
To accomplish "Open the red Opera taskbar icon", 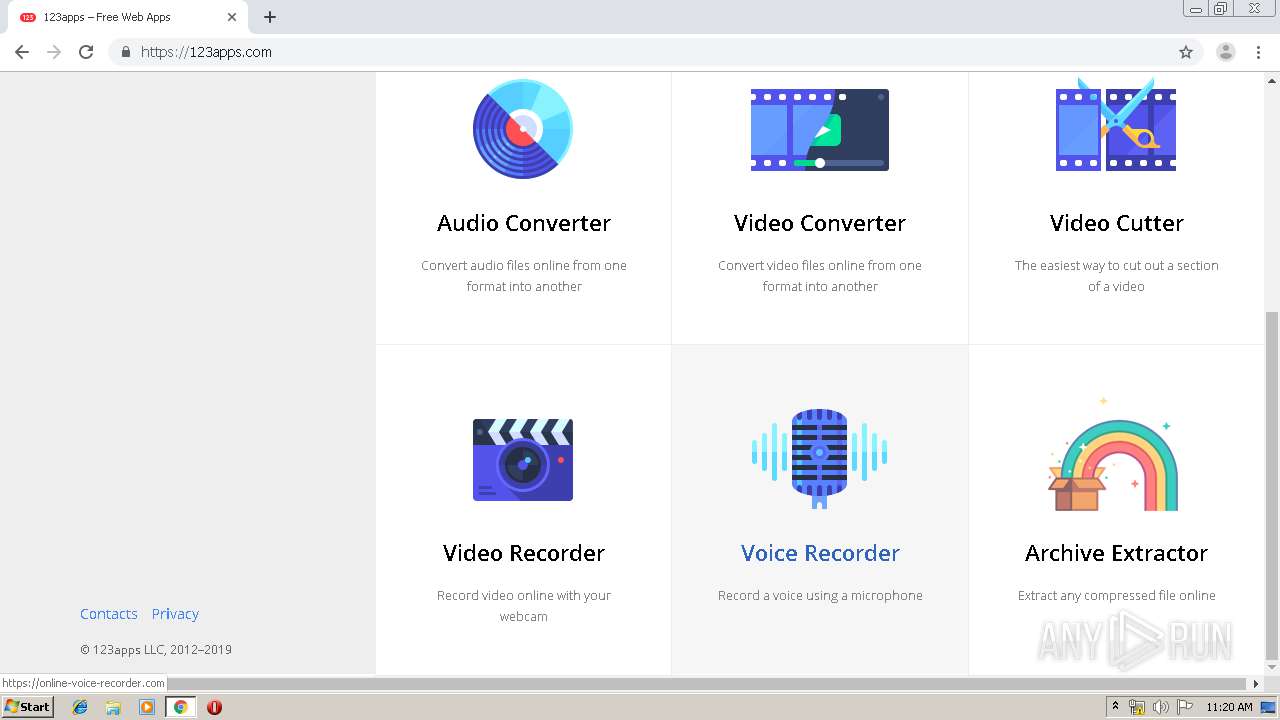I will point(214,707).
